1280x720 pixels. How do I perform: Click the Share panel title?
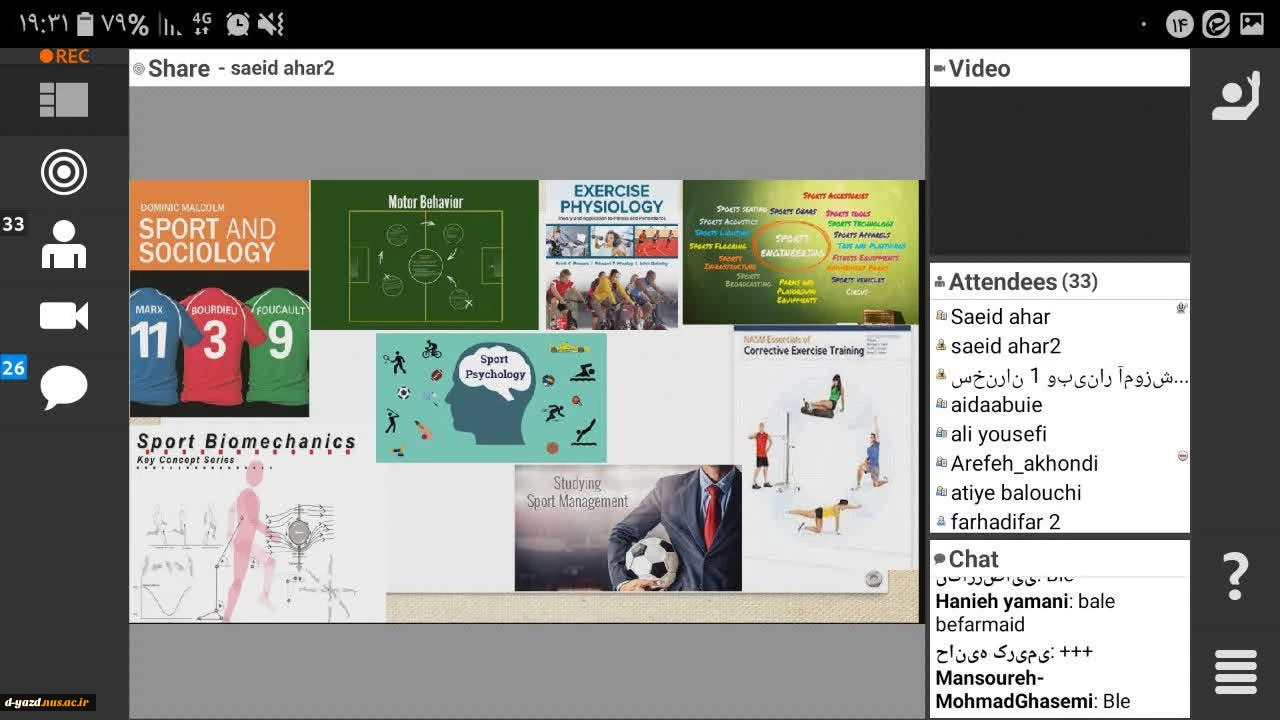pos(179,68)
